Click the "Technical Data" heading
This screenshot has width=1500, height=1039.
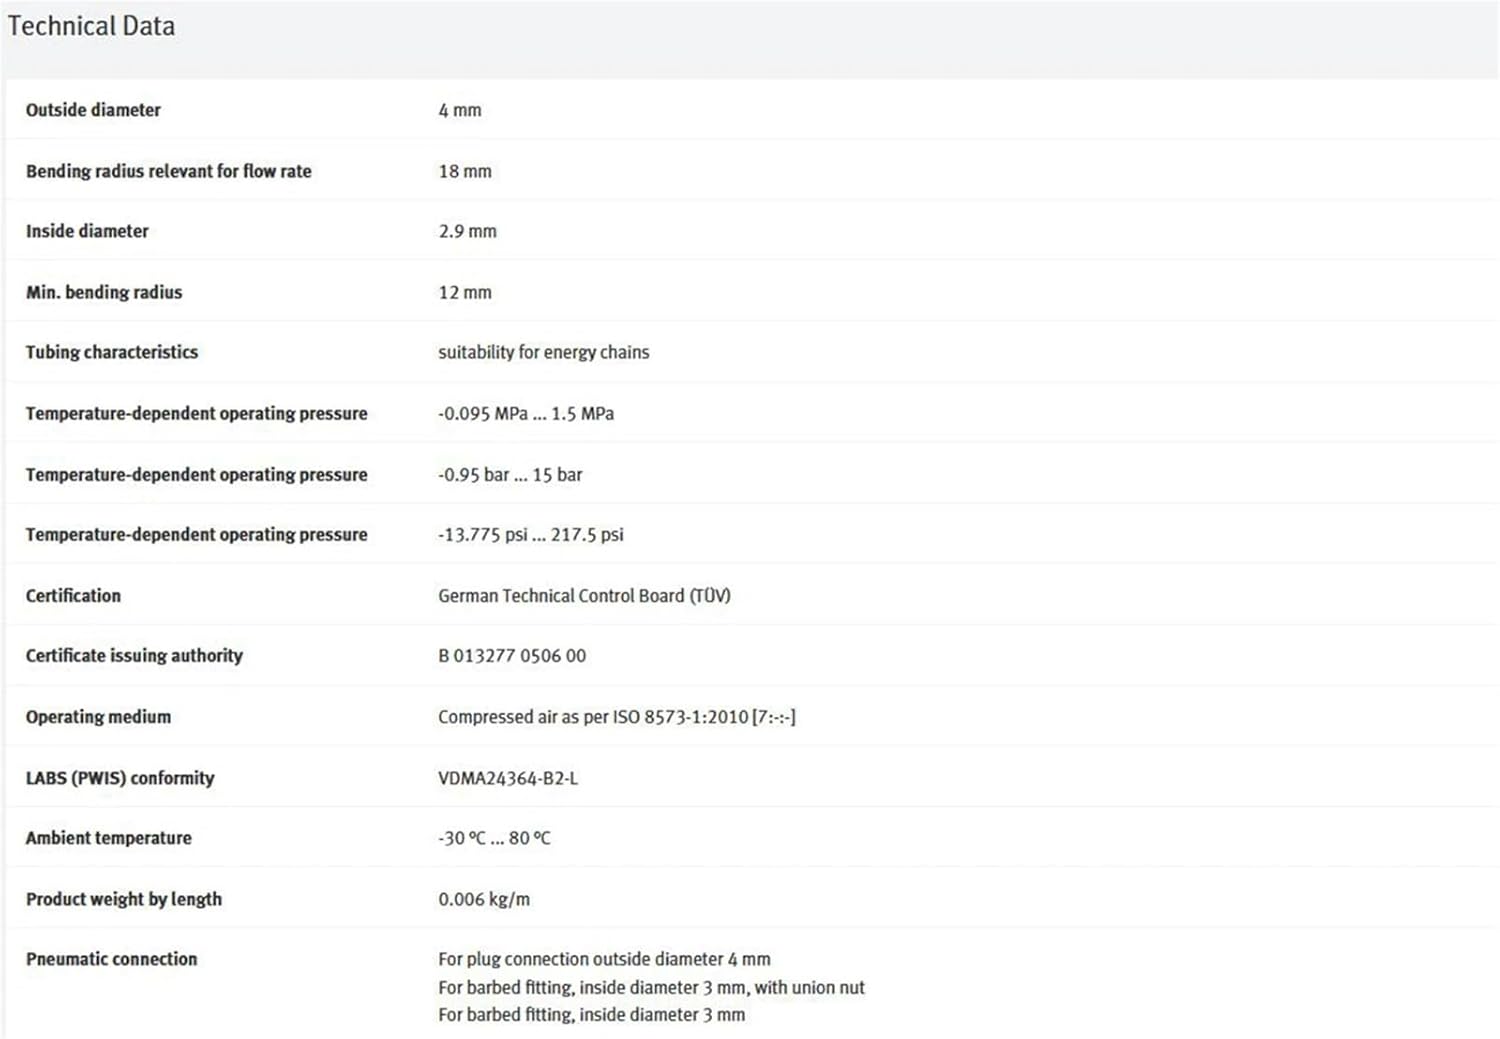pos(91,26)
